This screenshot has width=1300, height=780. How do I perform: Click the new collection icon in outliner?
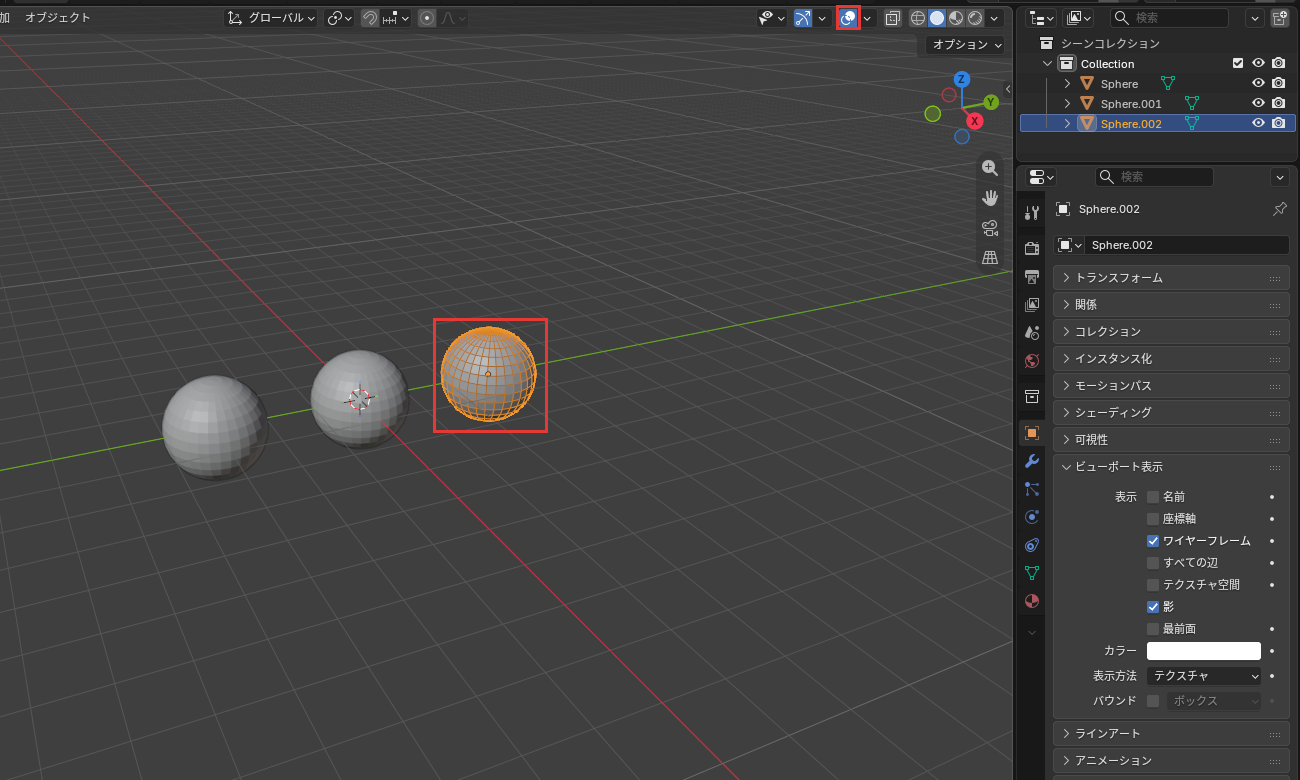(x=1279, y=18)
